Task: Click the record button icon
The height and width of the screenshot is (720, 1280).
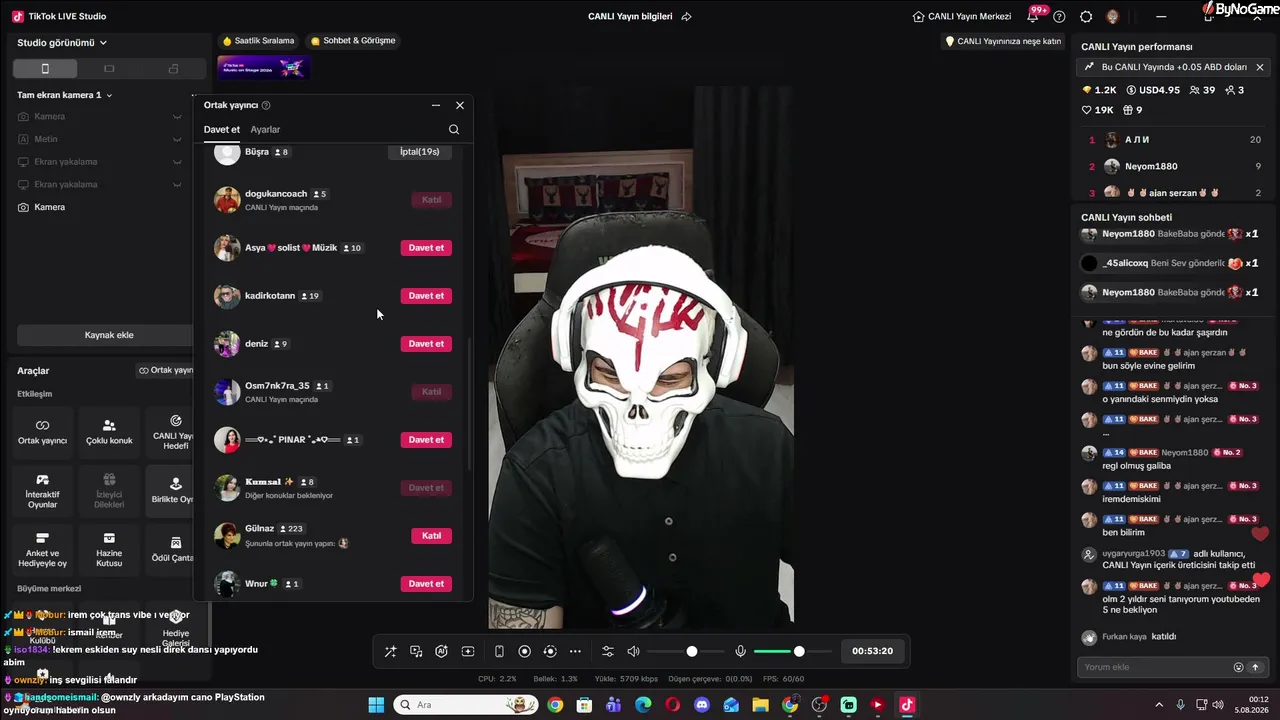Action: pyautogui.click(x=524, y=651)
